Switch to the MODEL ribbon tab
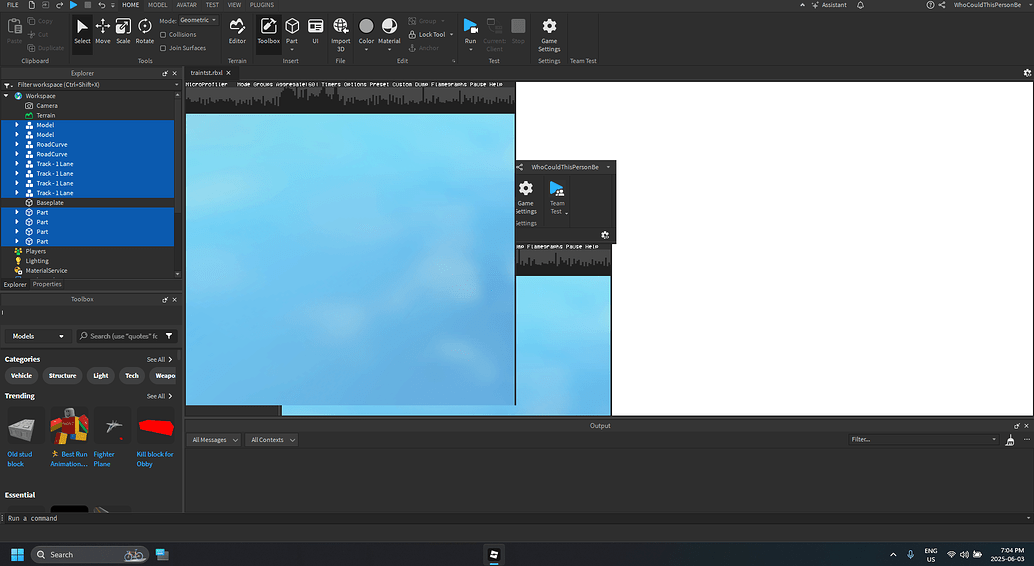This screenshot has width=1034, height=566. 158,5
